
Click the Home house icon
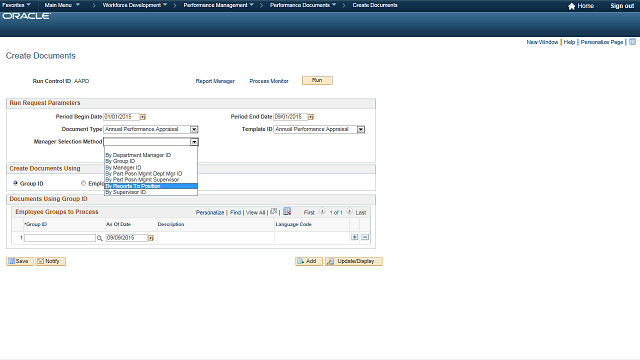(x=571, y=6)
